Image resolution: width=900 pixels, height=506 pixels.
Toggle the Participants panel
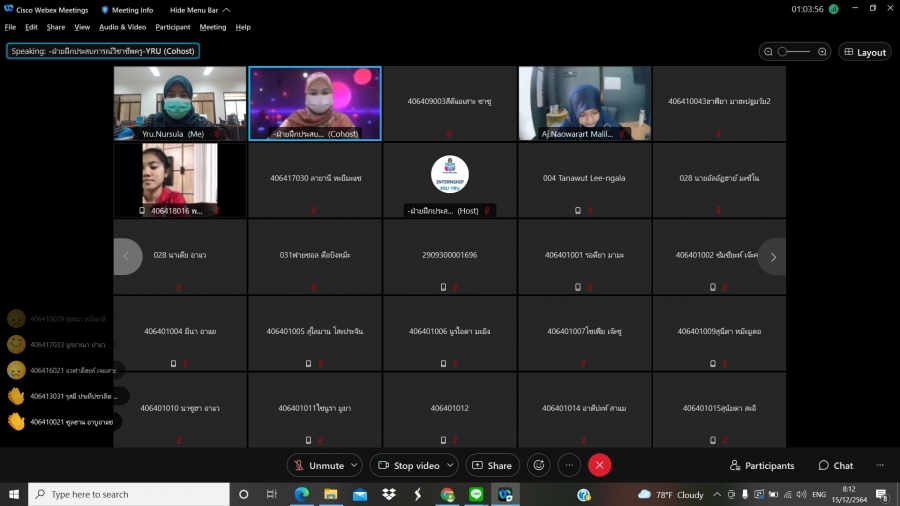[x=762, y=465]
